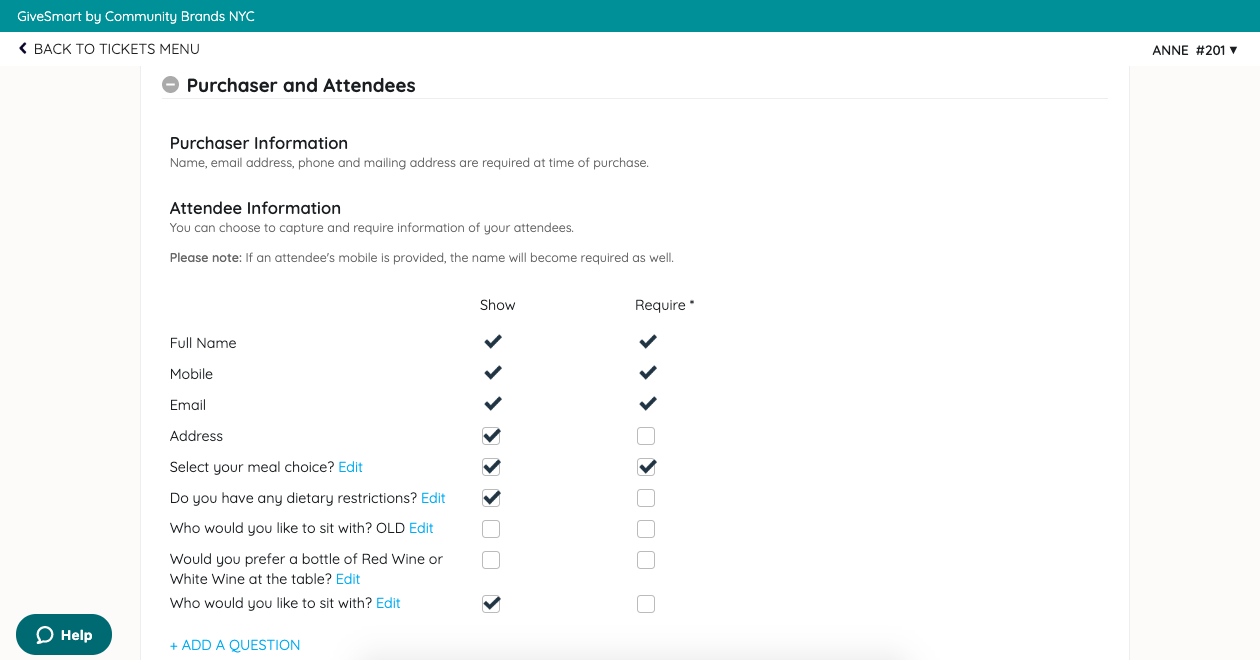This screenshot has height=660, width=1260.
Task: Click the Help chat bubble icon
Action: [45, 635]
